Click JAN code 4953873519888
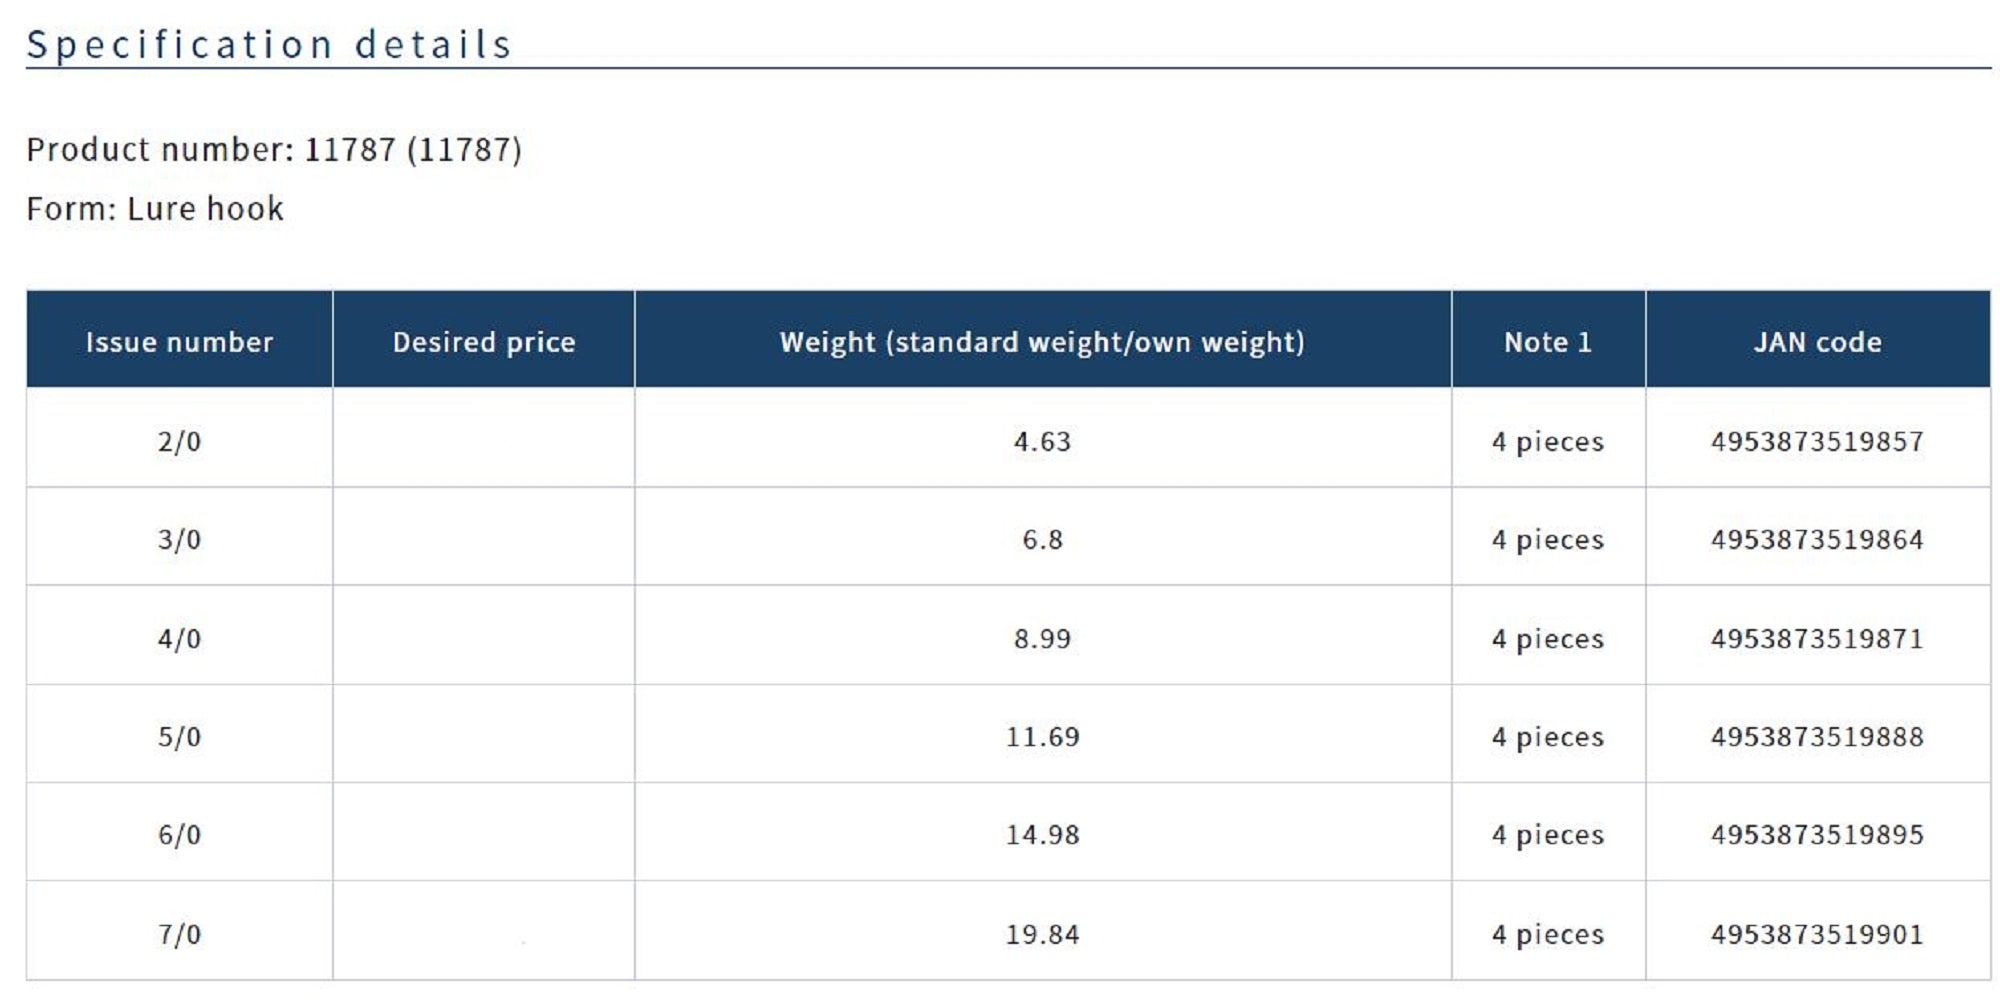Screen dimensions: 2000x1000 1817,737
